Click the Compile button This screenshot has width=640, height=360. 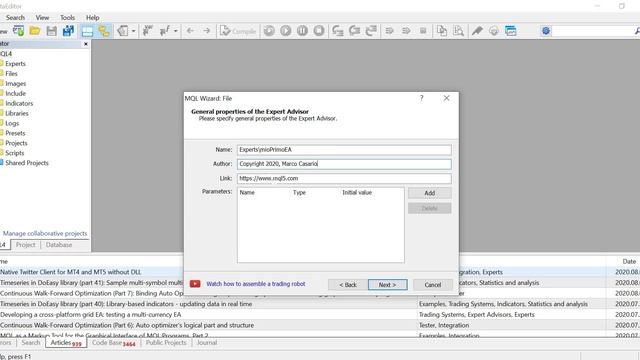(238, 31)
